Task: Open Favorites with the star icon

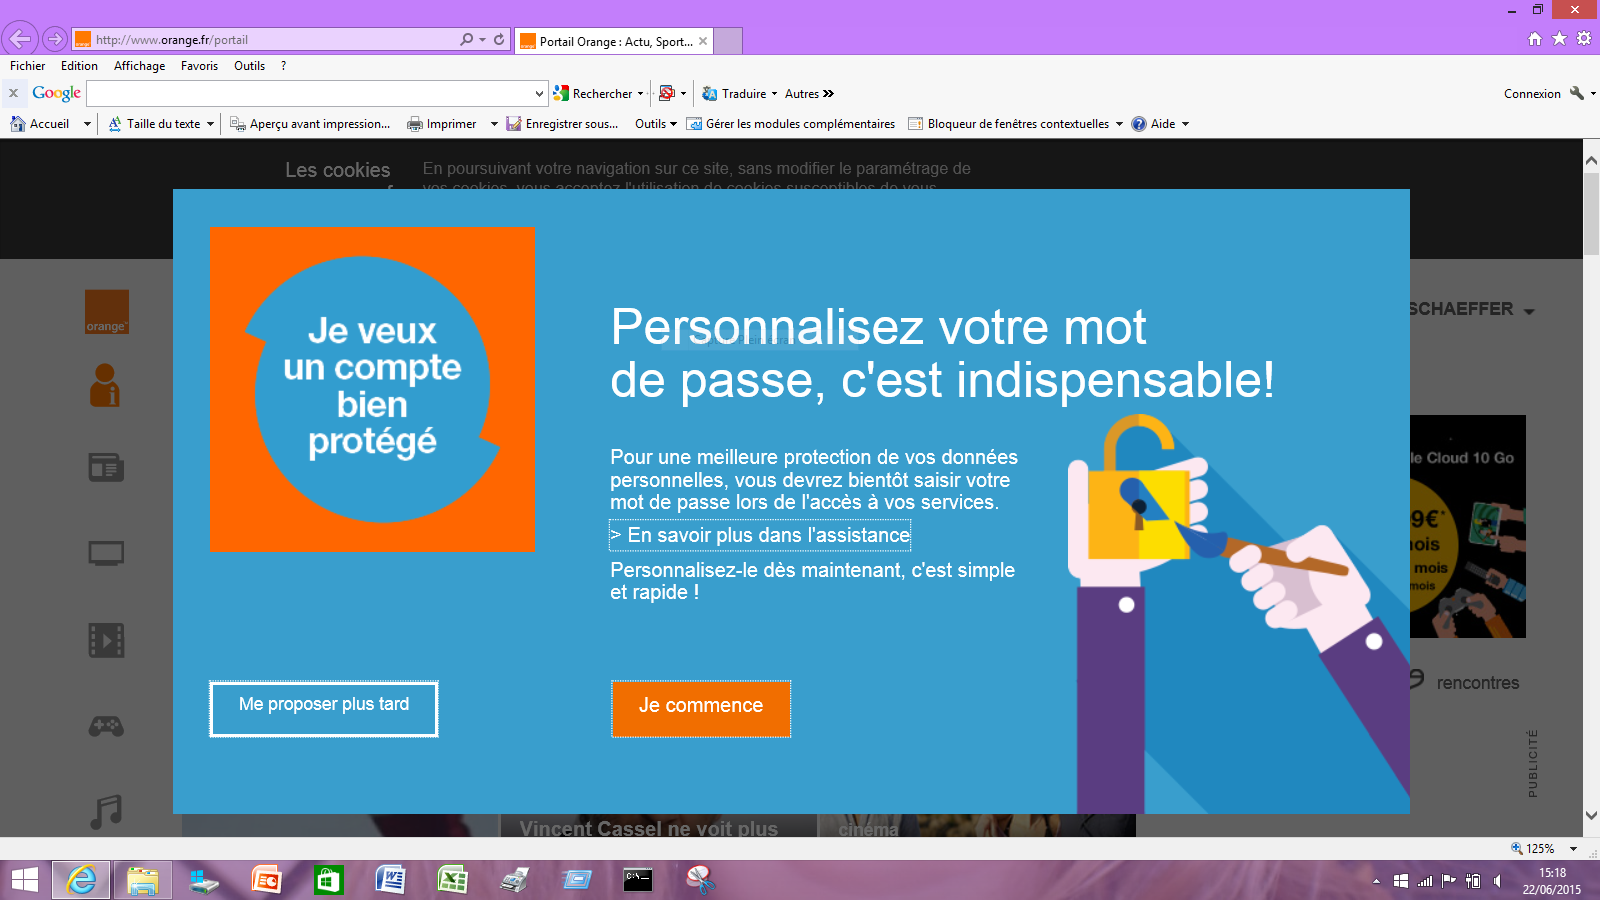Action: pos(1559,39)
